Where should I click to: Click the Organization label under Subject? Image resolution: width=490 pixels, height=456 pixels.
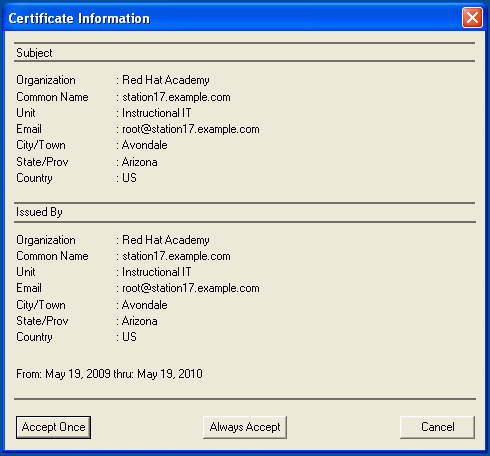46,80
